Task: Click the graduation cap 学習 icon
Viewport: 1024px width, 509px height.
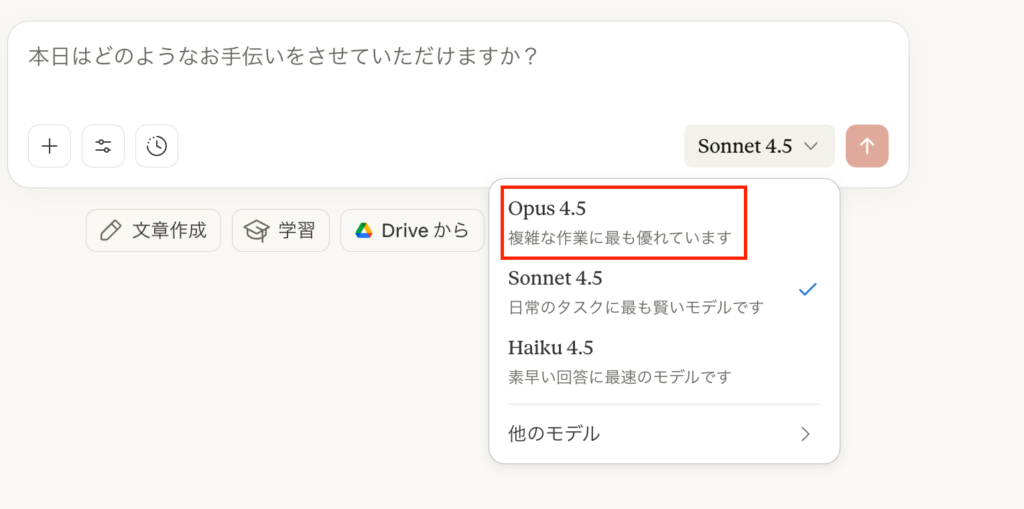Action: point(257,231)
